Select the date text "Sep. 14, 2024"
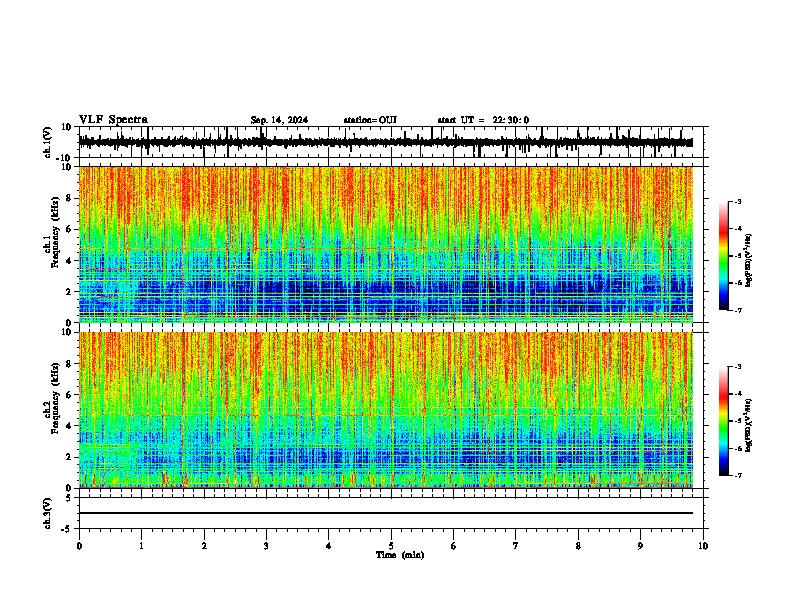 click(279, 120)
